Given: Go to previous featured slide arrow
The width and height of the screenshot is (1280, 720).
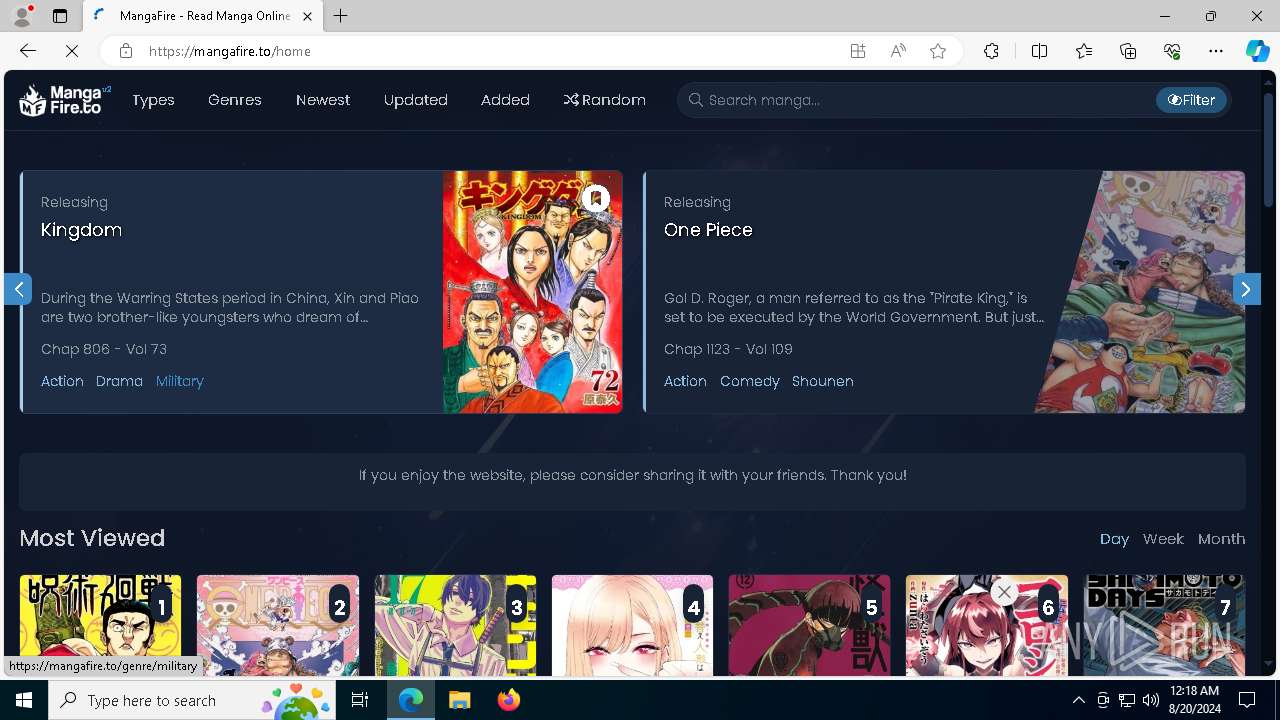Looking at the screenshot, I should pos(18,289).
